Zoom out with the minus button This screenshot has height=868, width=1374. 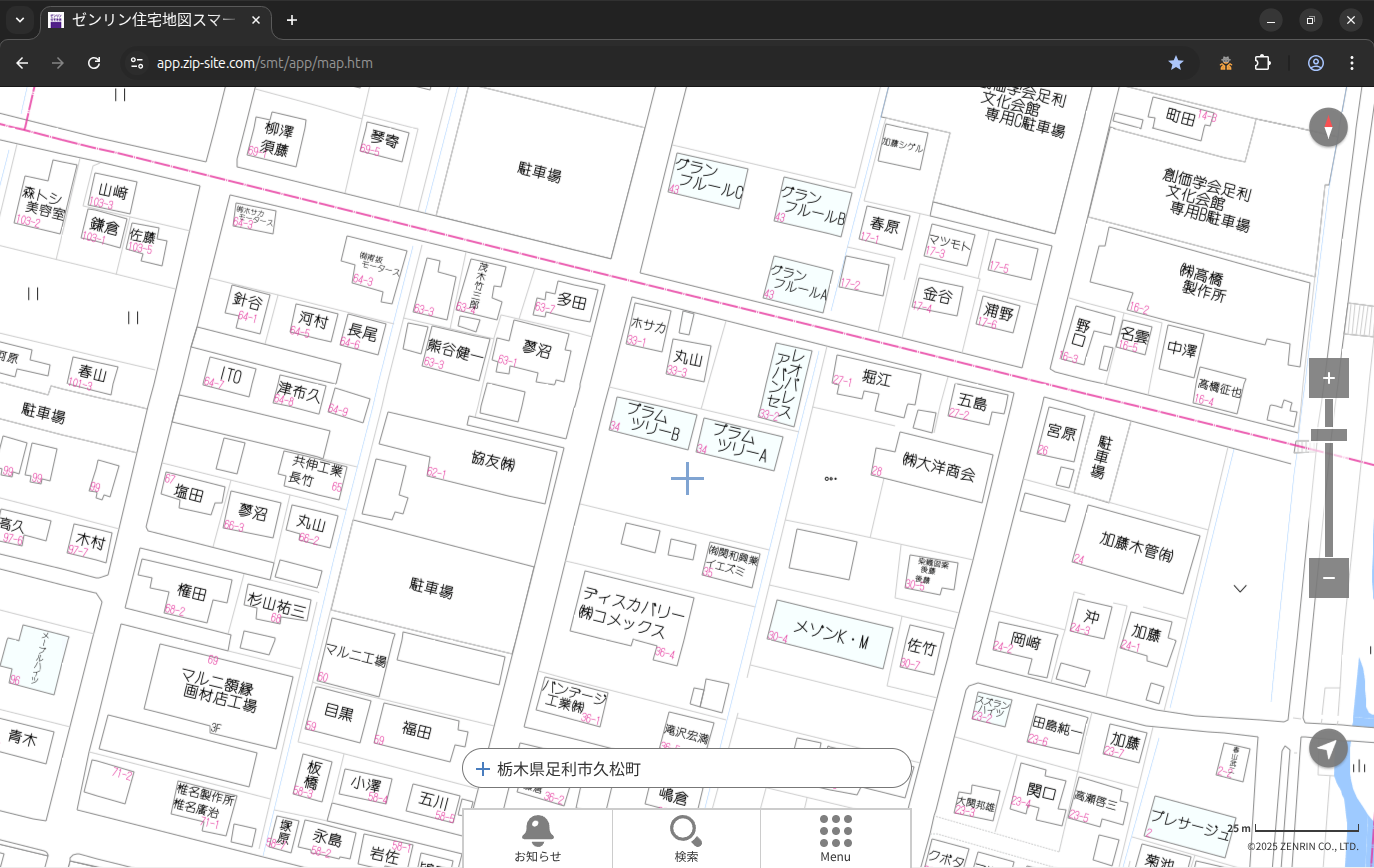point(1328,578)
